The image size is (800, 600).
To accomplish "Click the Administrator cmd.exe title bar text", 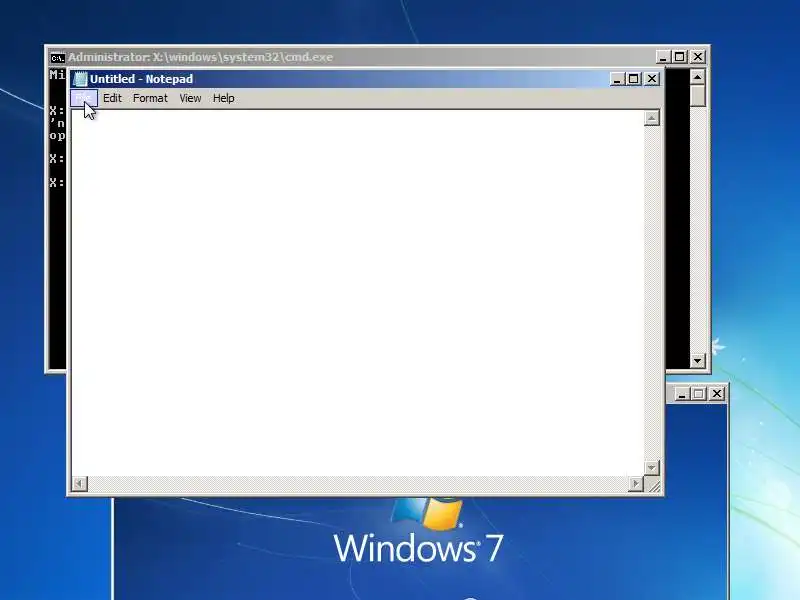I will [201, 57].
